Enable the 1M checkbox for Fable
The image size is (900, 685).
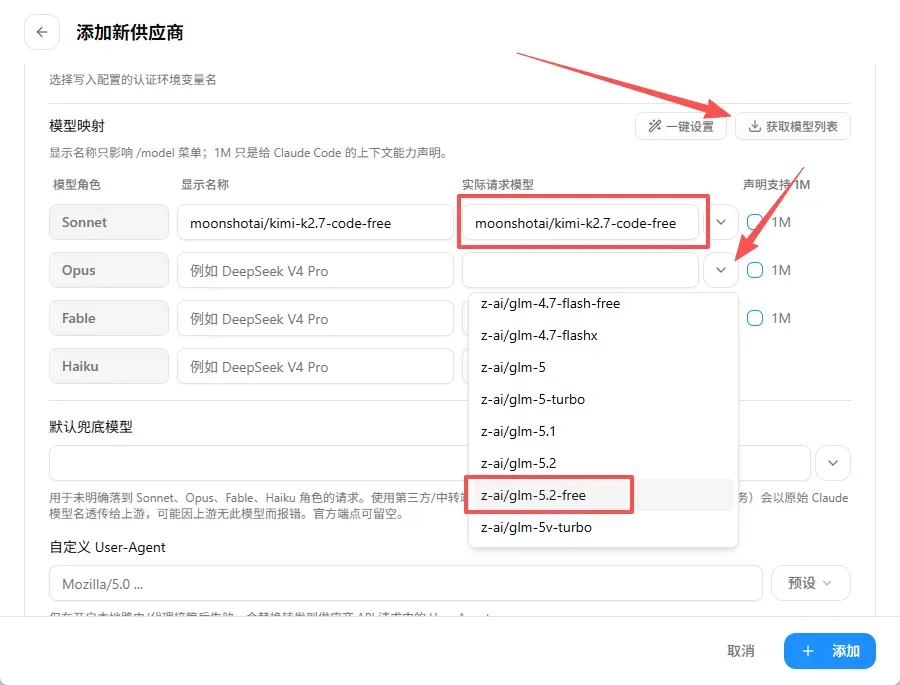pyautogui.click(x=755, y=318)
